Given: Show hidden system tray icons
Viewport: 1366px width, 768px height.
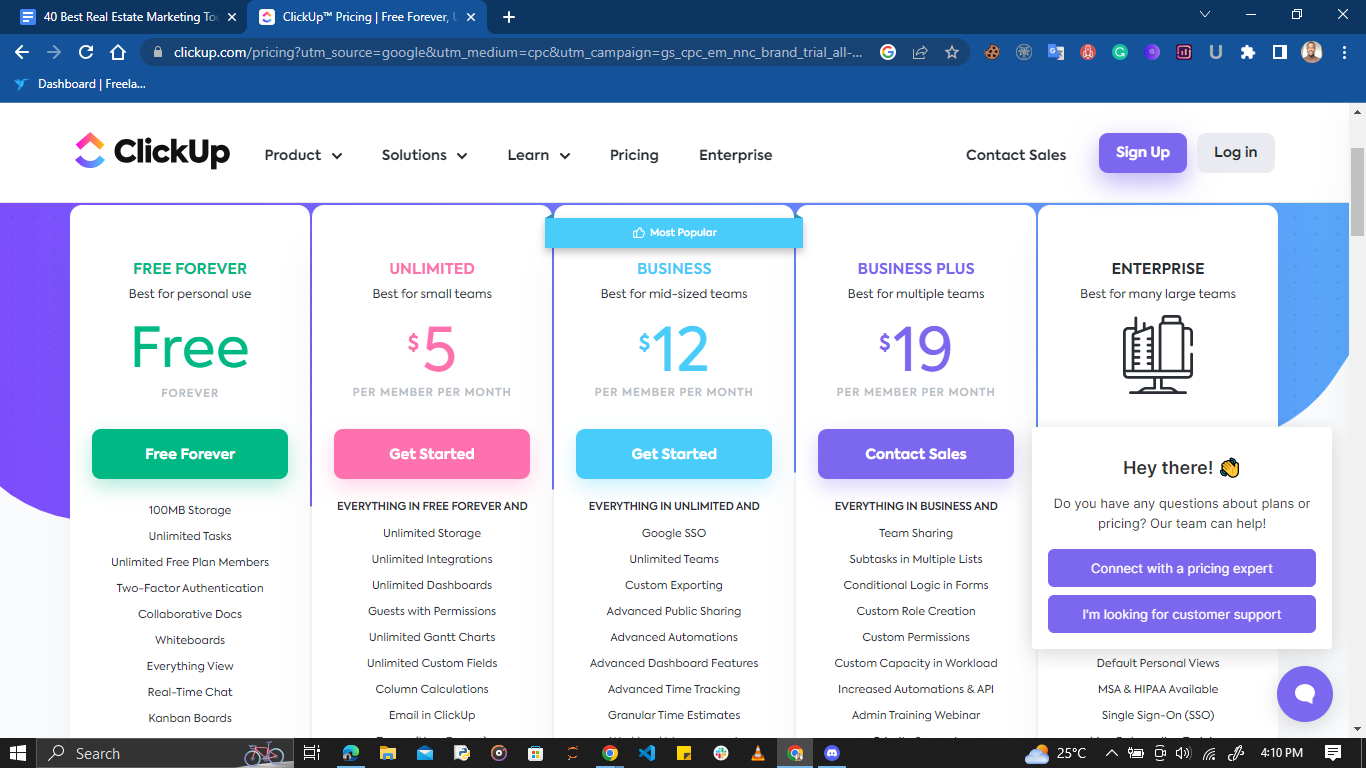Looking at the screenshot, I should click(1112, 753).
